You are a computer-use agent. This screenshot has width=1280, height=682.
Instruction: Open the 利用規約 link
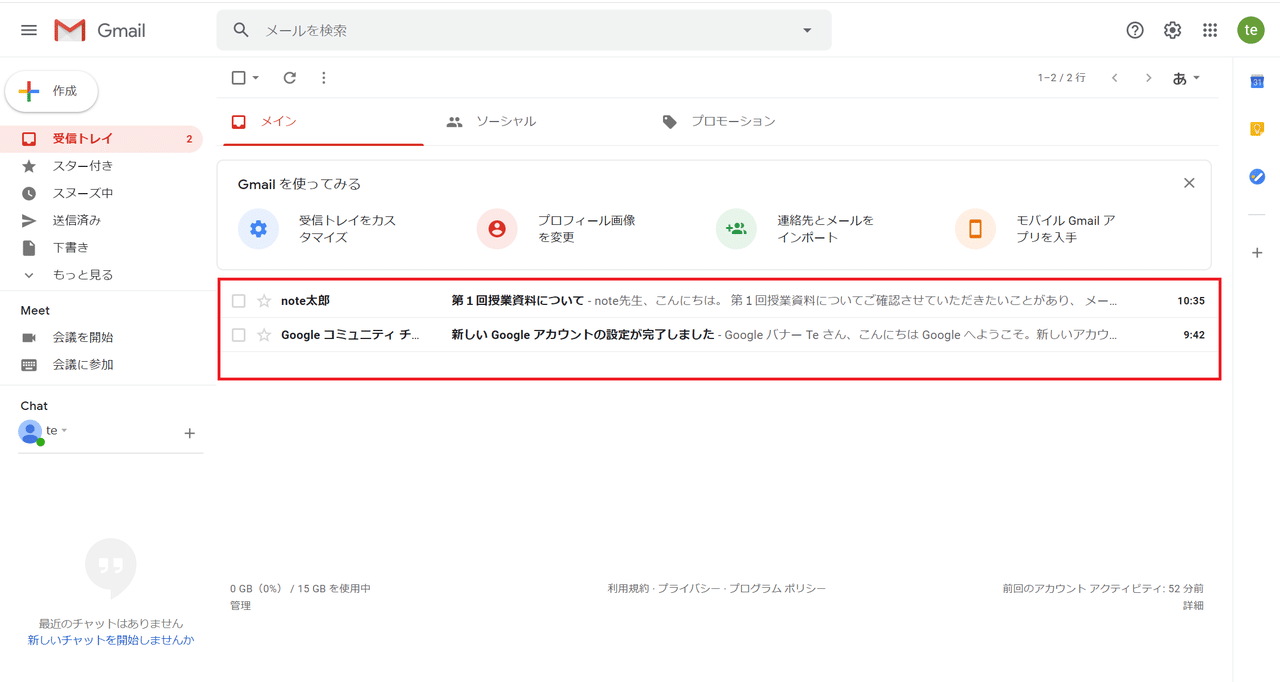tap(628, 589)
